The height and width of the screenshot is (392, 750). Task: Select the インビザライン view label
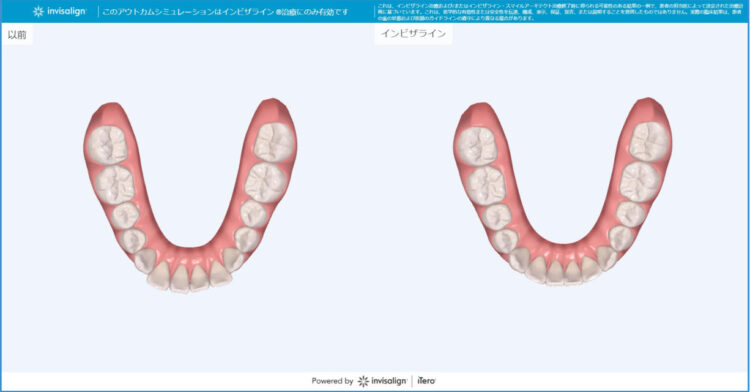tap(413, 33)
